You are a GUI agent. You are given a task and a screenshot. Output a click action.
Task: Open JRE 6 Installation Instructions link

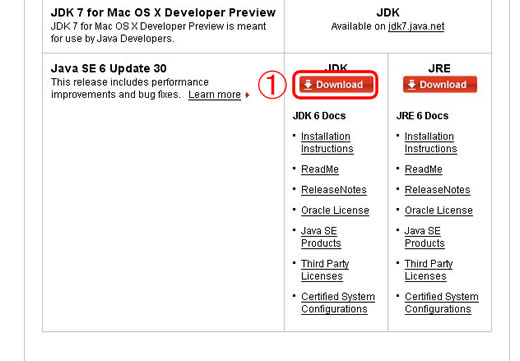coord(431,142)
